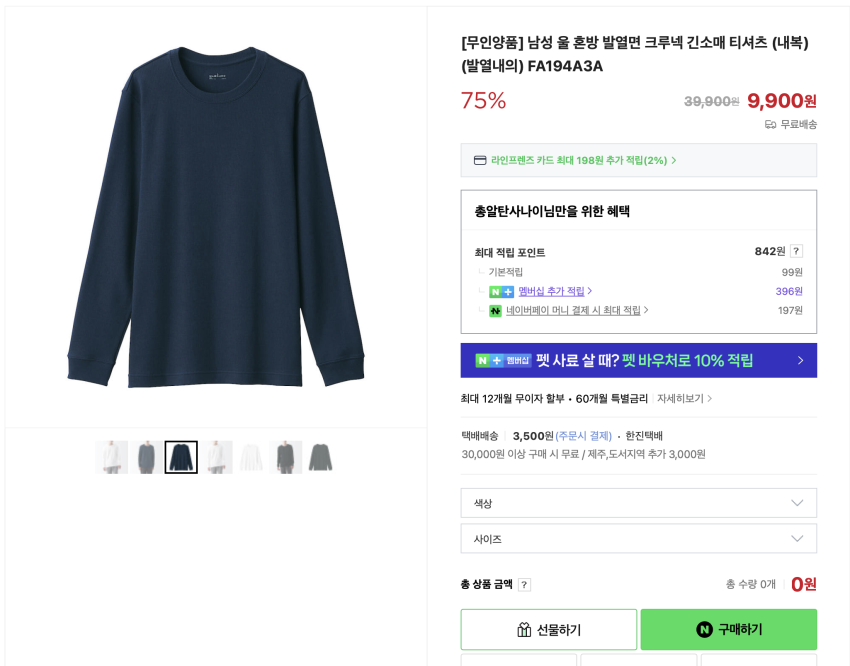The image size is (850, 666).
Task: Click the N+ membership badge icon
Action: pyautogui.click(x=501, y=292)
